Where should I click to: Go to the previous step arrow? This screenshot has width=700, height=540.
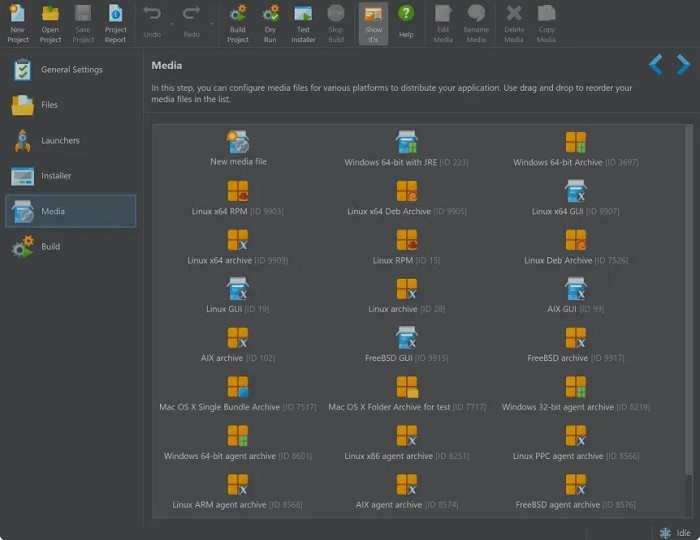[x=655, y=66]
